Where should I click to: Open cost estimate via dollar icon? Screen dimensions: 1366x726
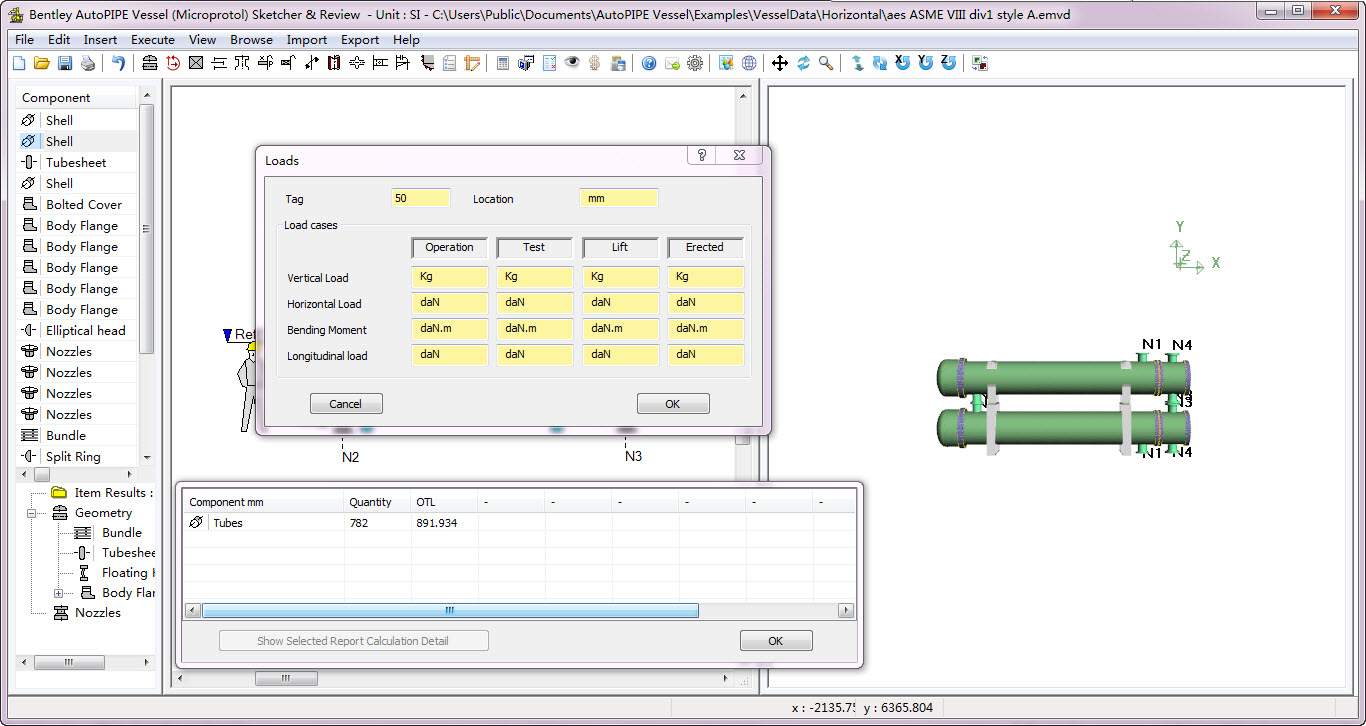coord(595,63)
